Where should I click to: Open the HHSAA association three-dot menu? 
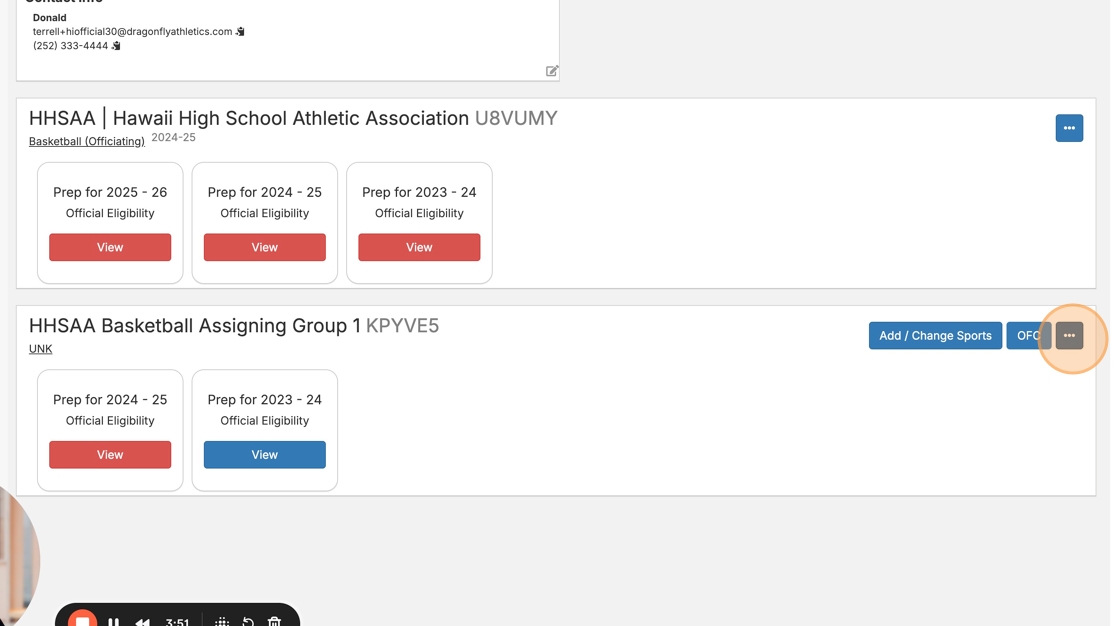click(1069, 128)
